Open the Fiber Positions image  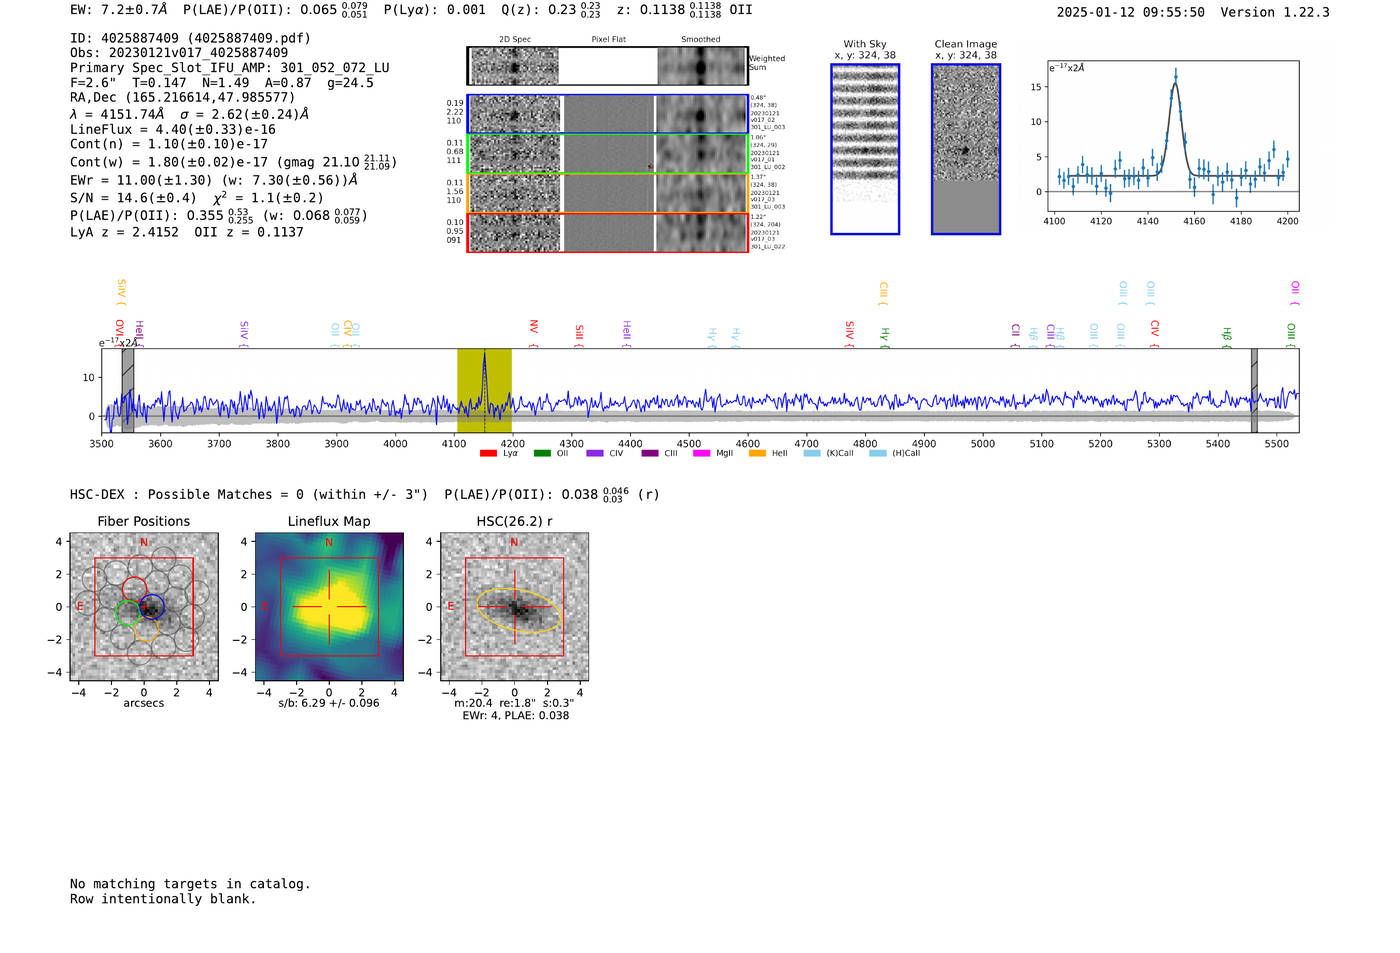[x=144, y=607]
